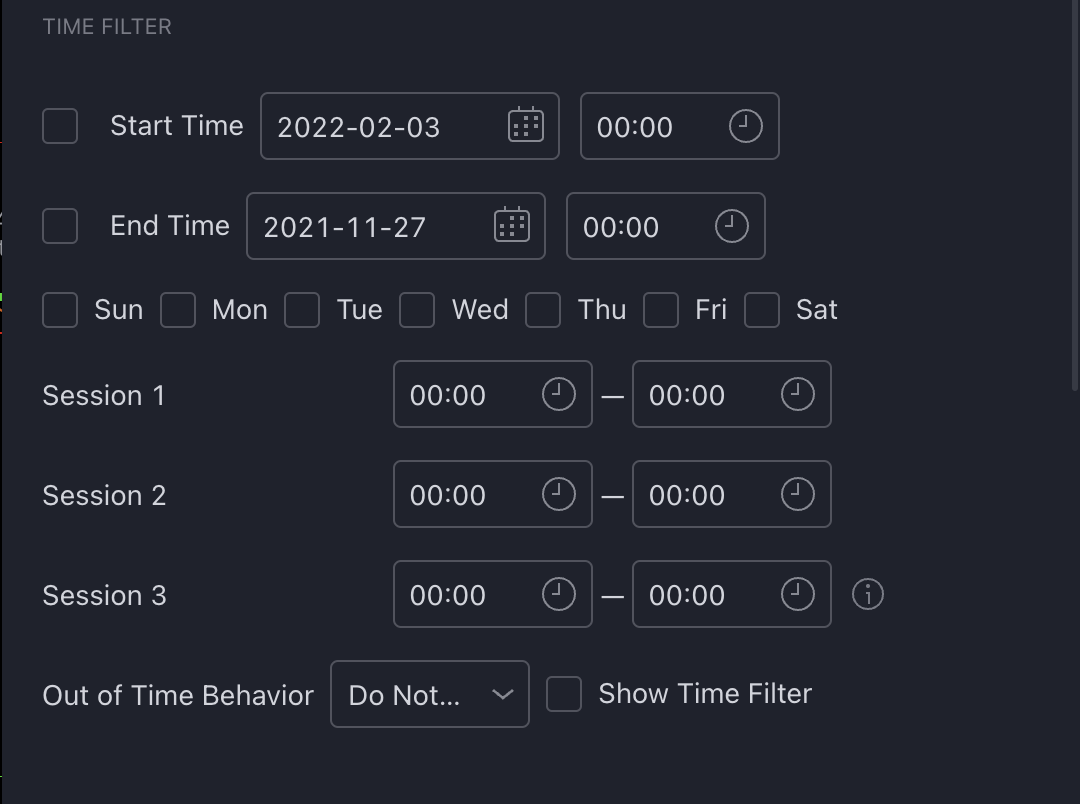Enable the Start Time checkbox
The image size is (1080, 804).
(x=60, y=126)
